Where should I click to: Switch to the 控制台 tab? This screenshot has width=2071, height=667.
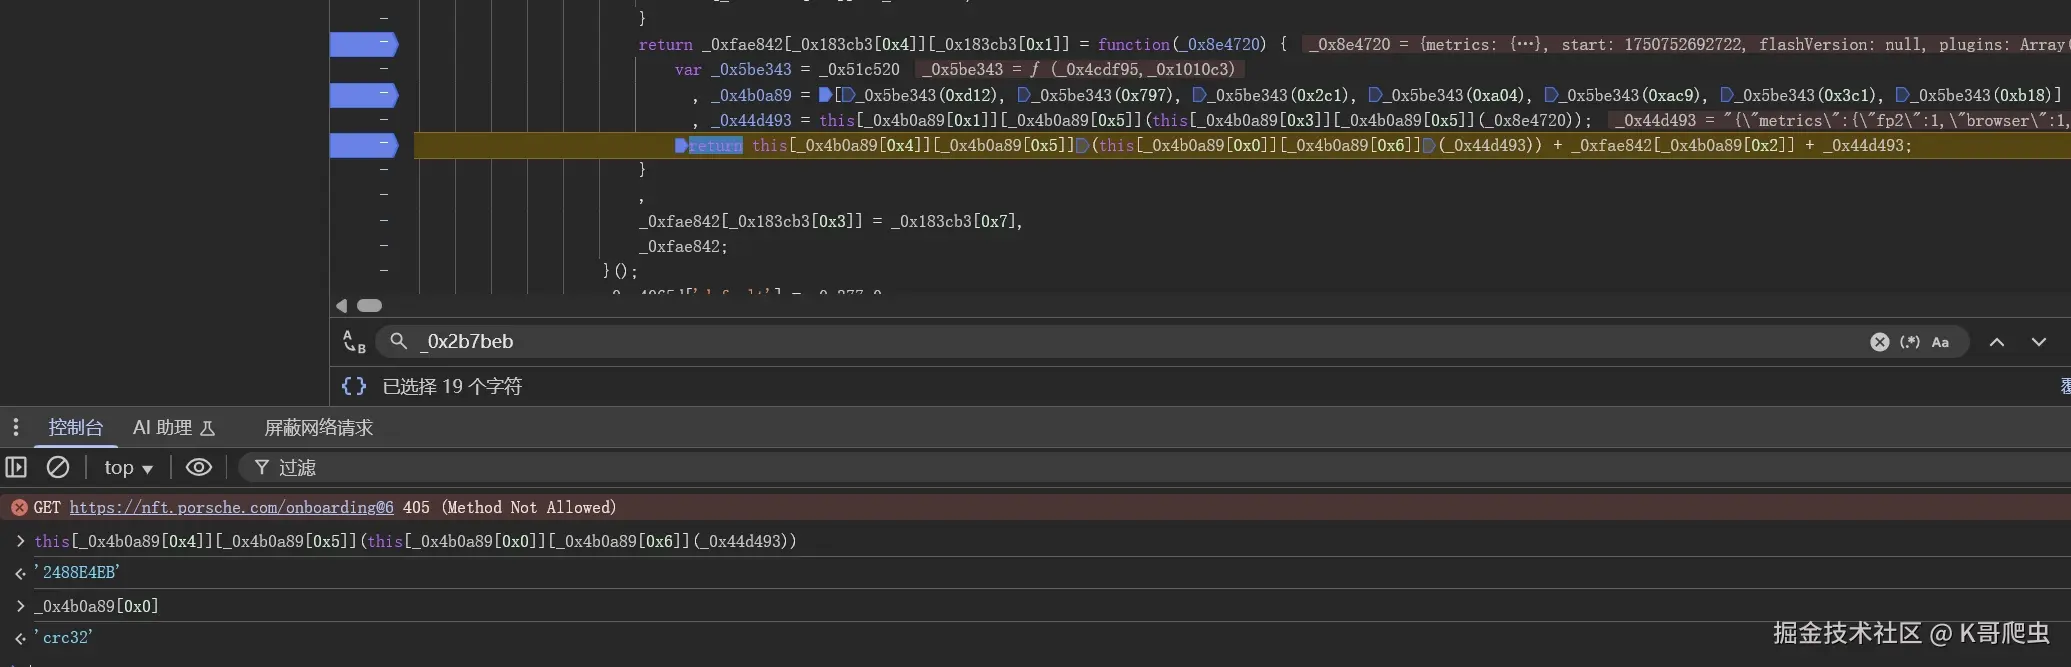[x=76, y=428]
